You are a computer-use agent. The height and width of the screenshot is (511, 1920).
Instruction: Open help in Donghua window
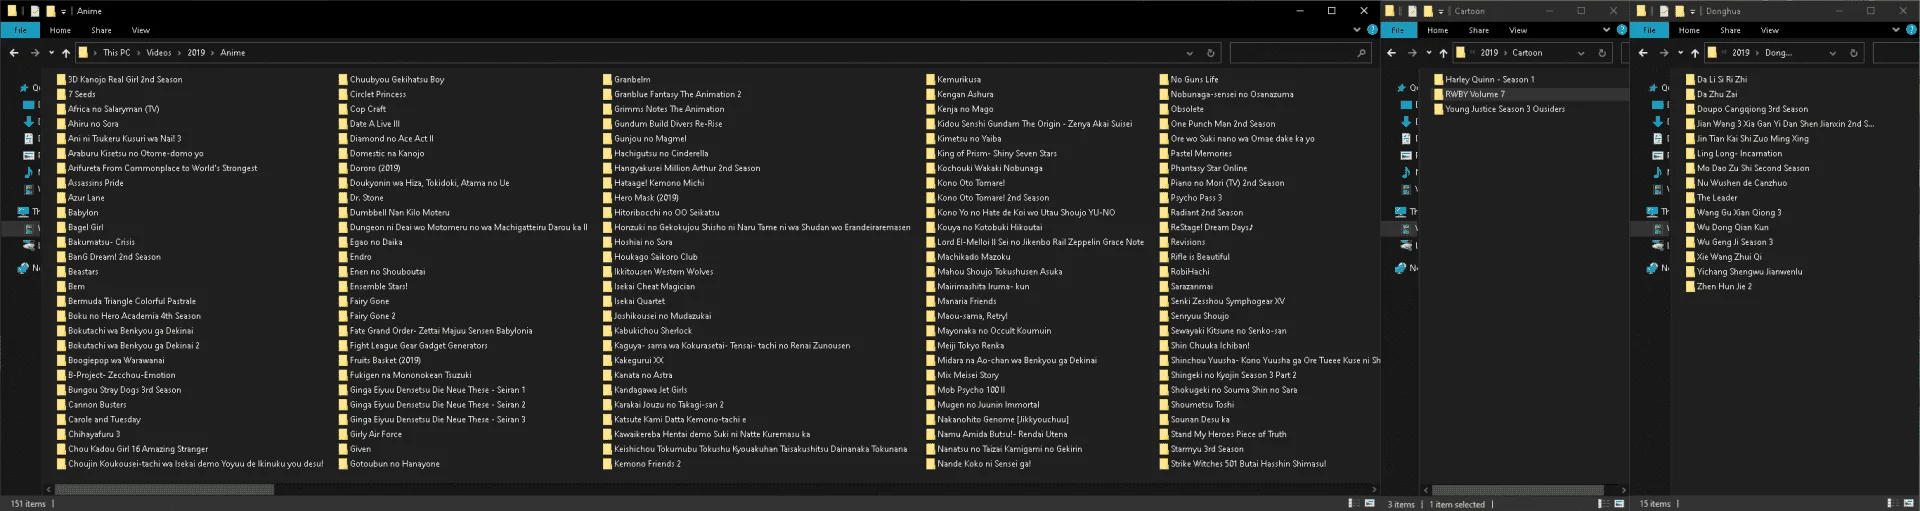(1912, 30)
